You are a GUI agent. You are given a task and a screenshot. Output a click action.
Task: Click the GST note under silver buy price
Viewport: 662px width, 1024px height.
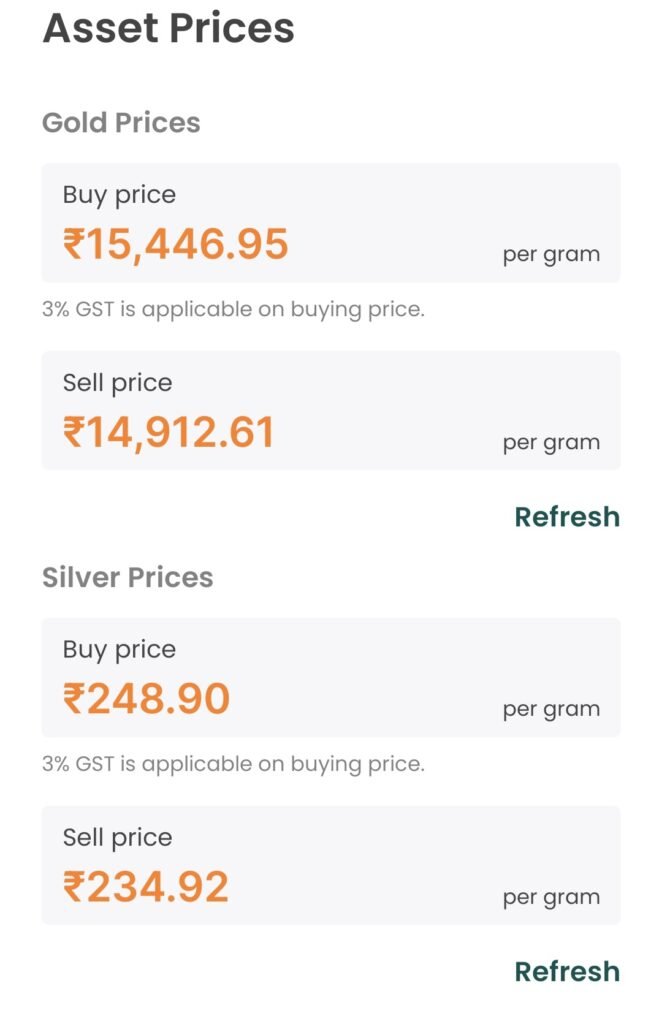click(233, 764)
